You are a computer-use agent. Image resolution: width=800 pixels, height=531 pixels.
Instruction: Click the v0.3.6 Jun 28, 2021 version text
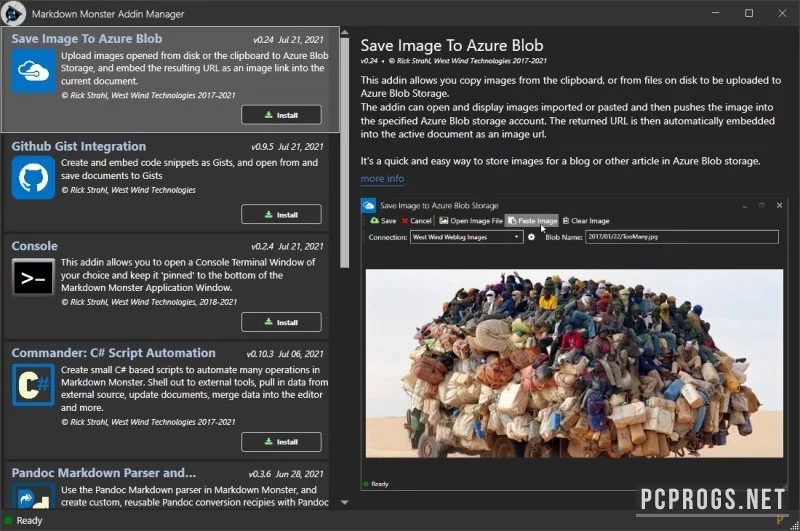[286, 474]
